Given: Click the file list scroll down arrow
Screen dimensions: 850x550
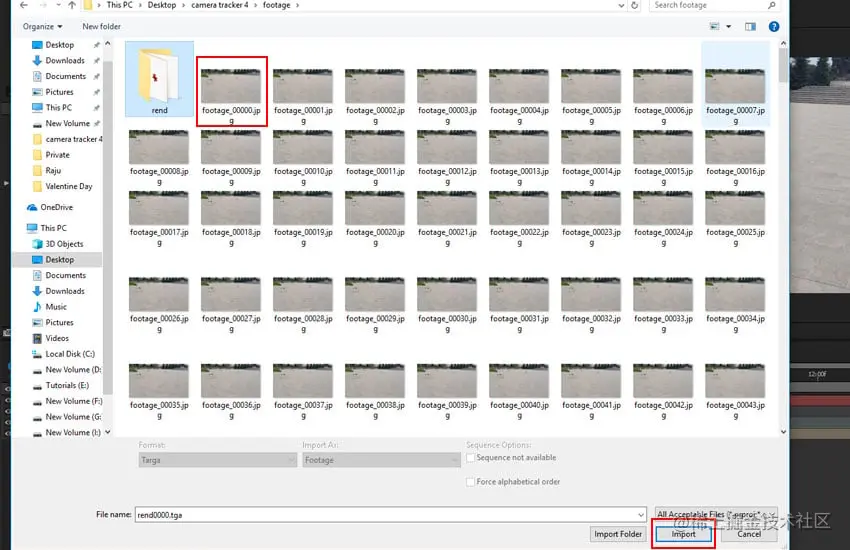Looking at the screenshot, I should click(783, 432).
